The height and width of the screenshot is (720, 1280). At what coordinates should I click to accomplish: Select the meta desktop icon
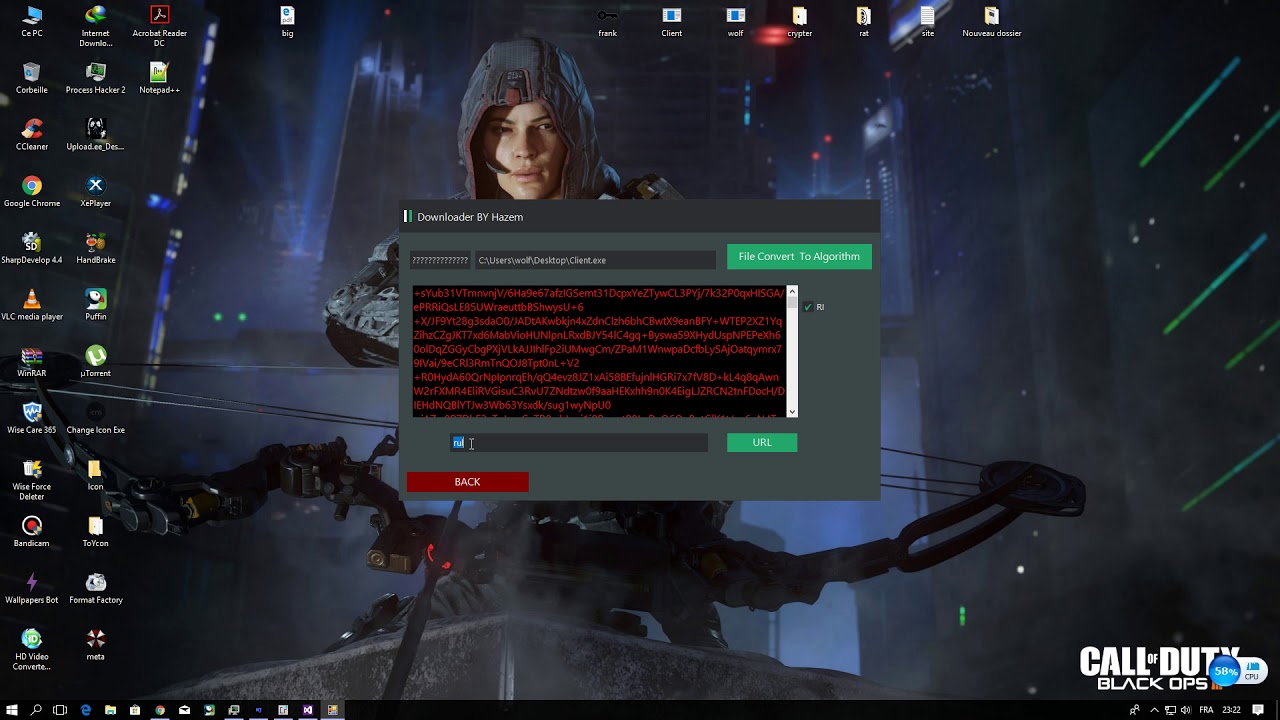click(96, 645)
